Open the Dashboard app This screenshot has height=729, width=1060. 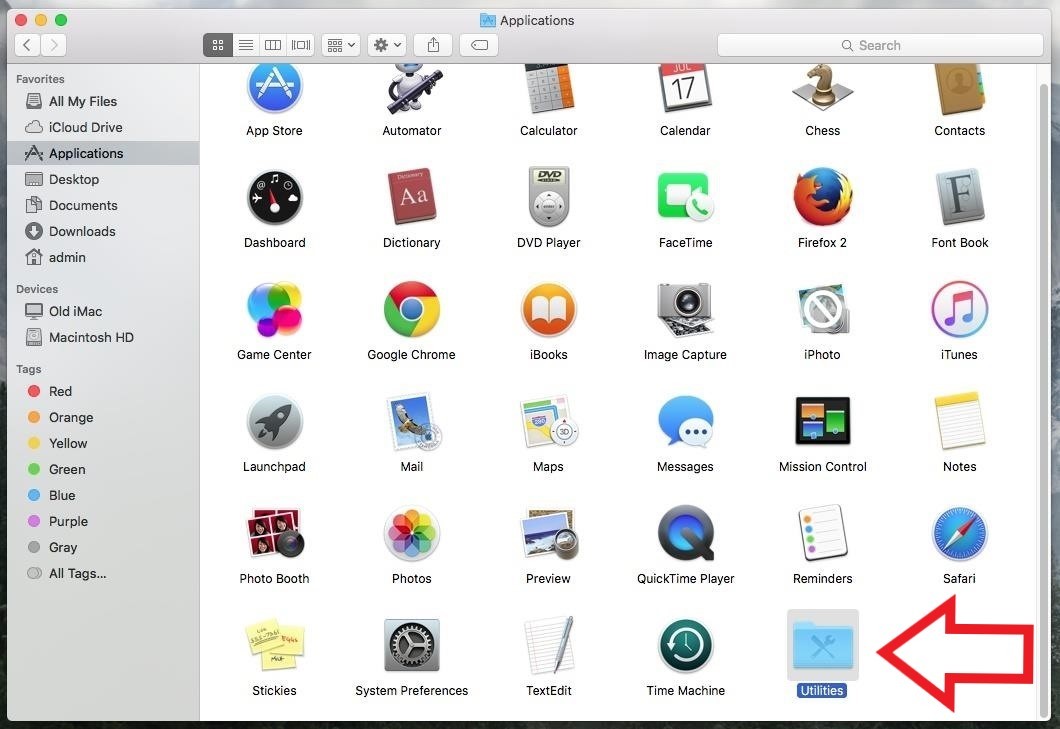click(274, 197)
